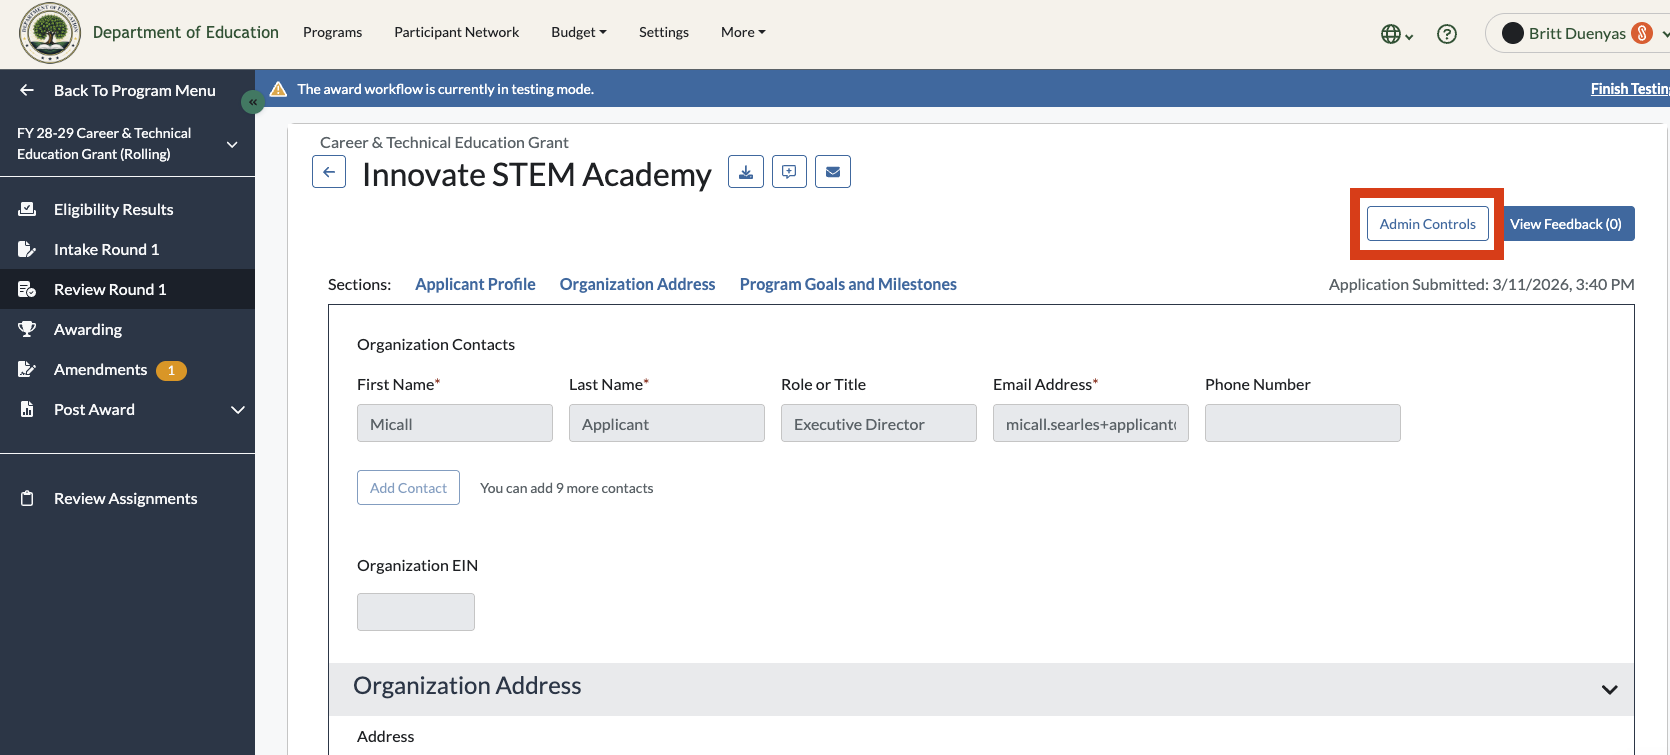
Task: Collapse the Organization Address section chevron
Action: coord(1609,689)
